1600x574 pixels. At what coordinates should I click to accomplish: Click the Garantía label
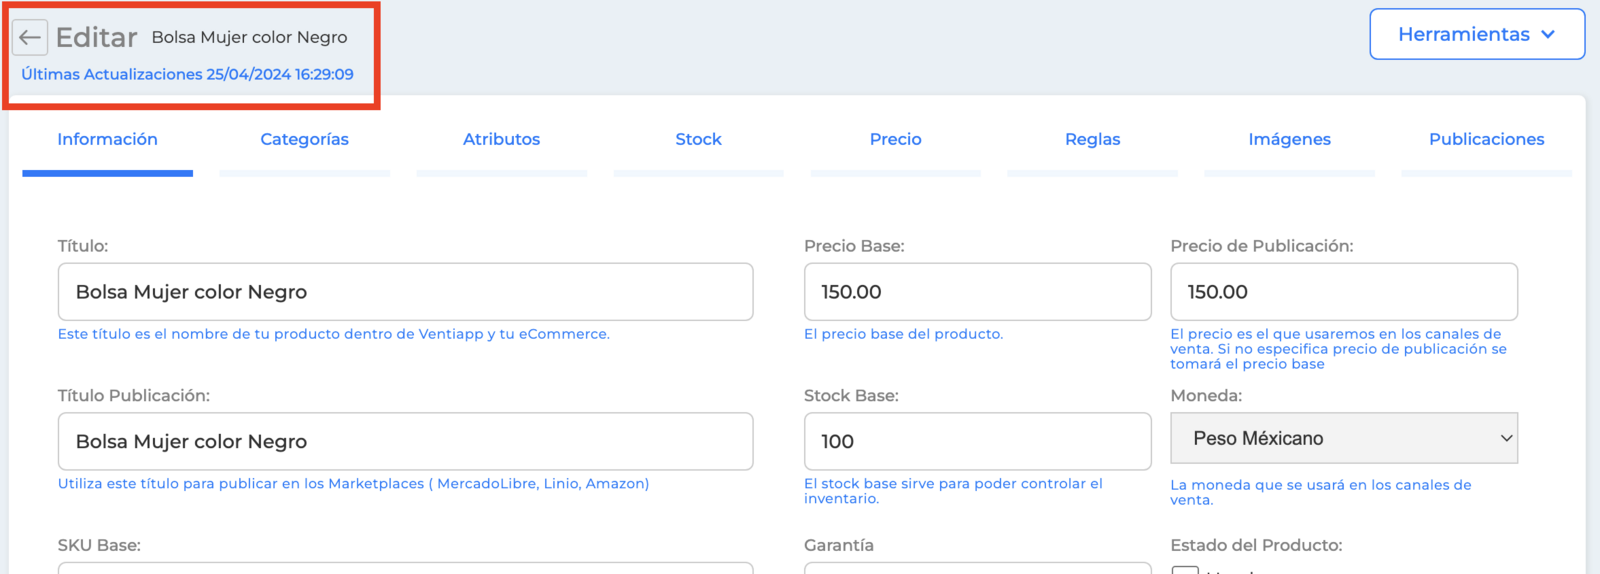pyautogui.click(x=839, y=545)
